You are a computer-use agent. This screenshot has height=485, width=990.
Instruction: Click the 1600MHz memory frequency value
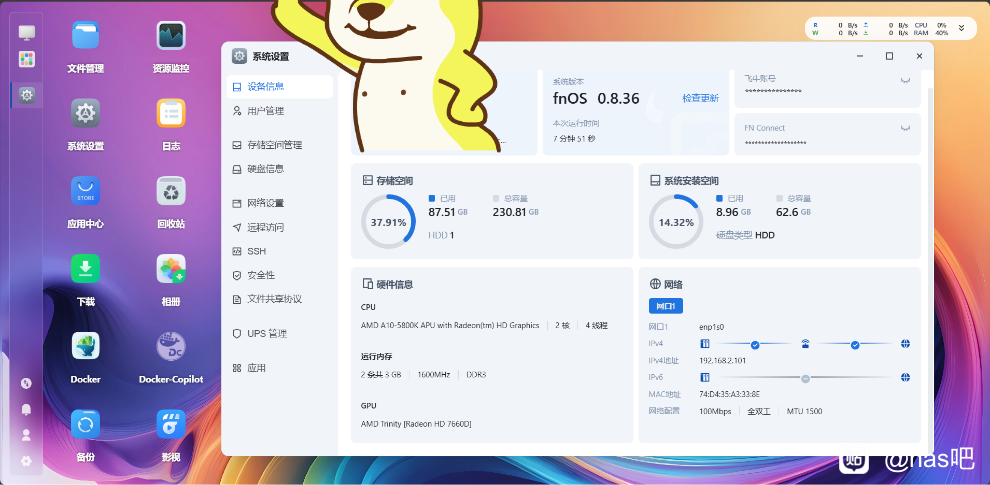coord(434,374)
